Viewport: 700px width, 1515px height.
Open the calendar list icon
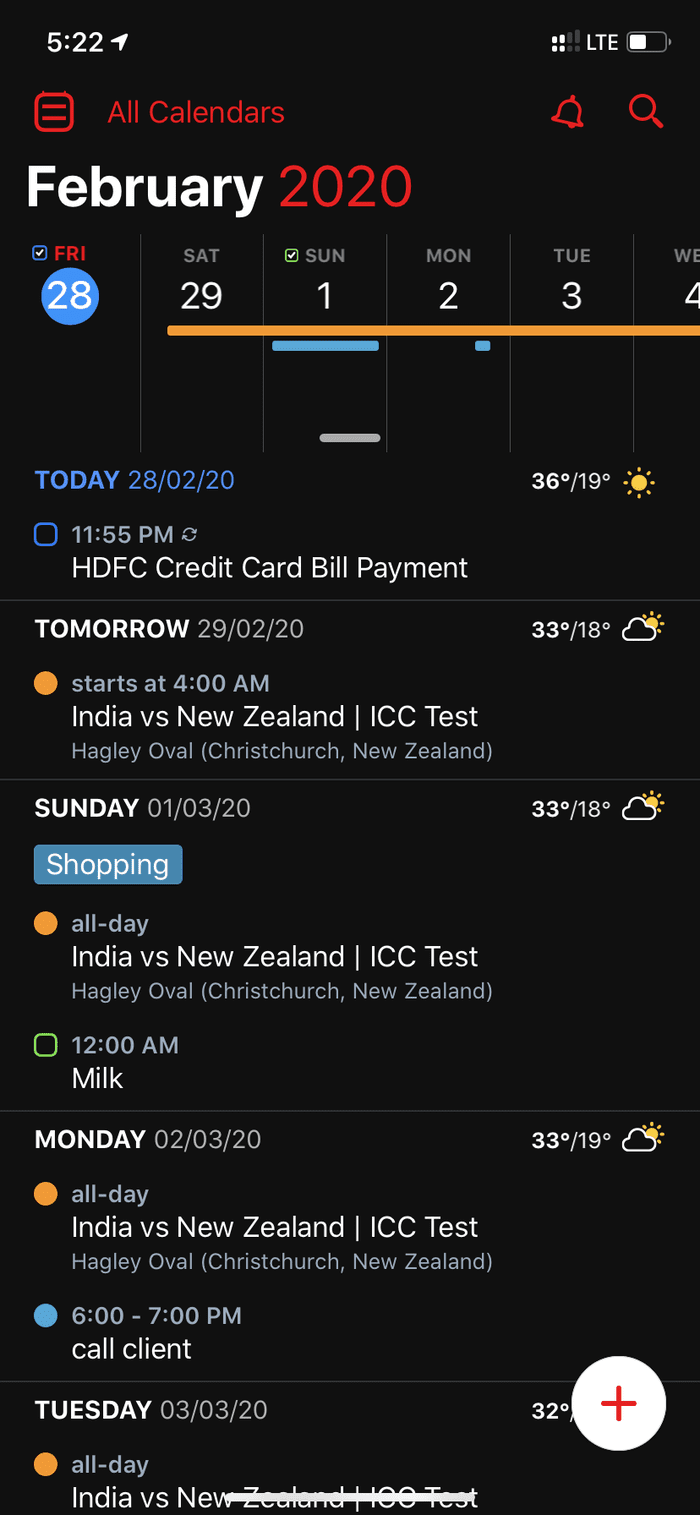pos(54,112)
